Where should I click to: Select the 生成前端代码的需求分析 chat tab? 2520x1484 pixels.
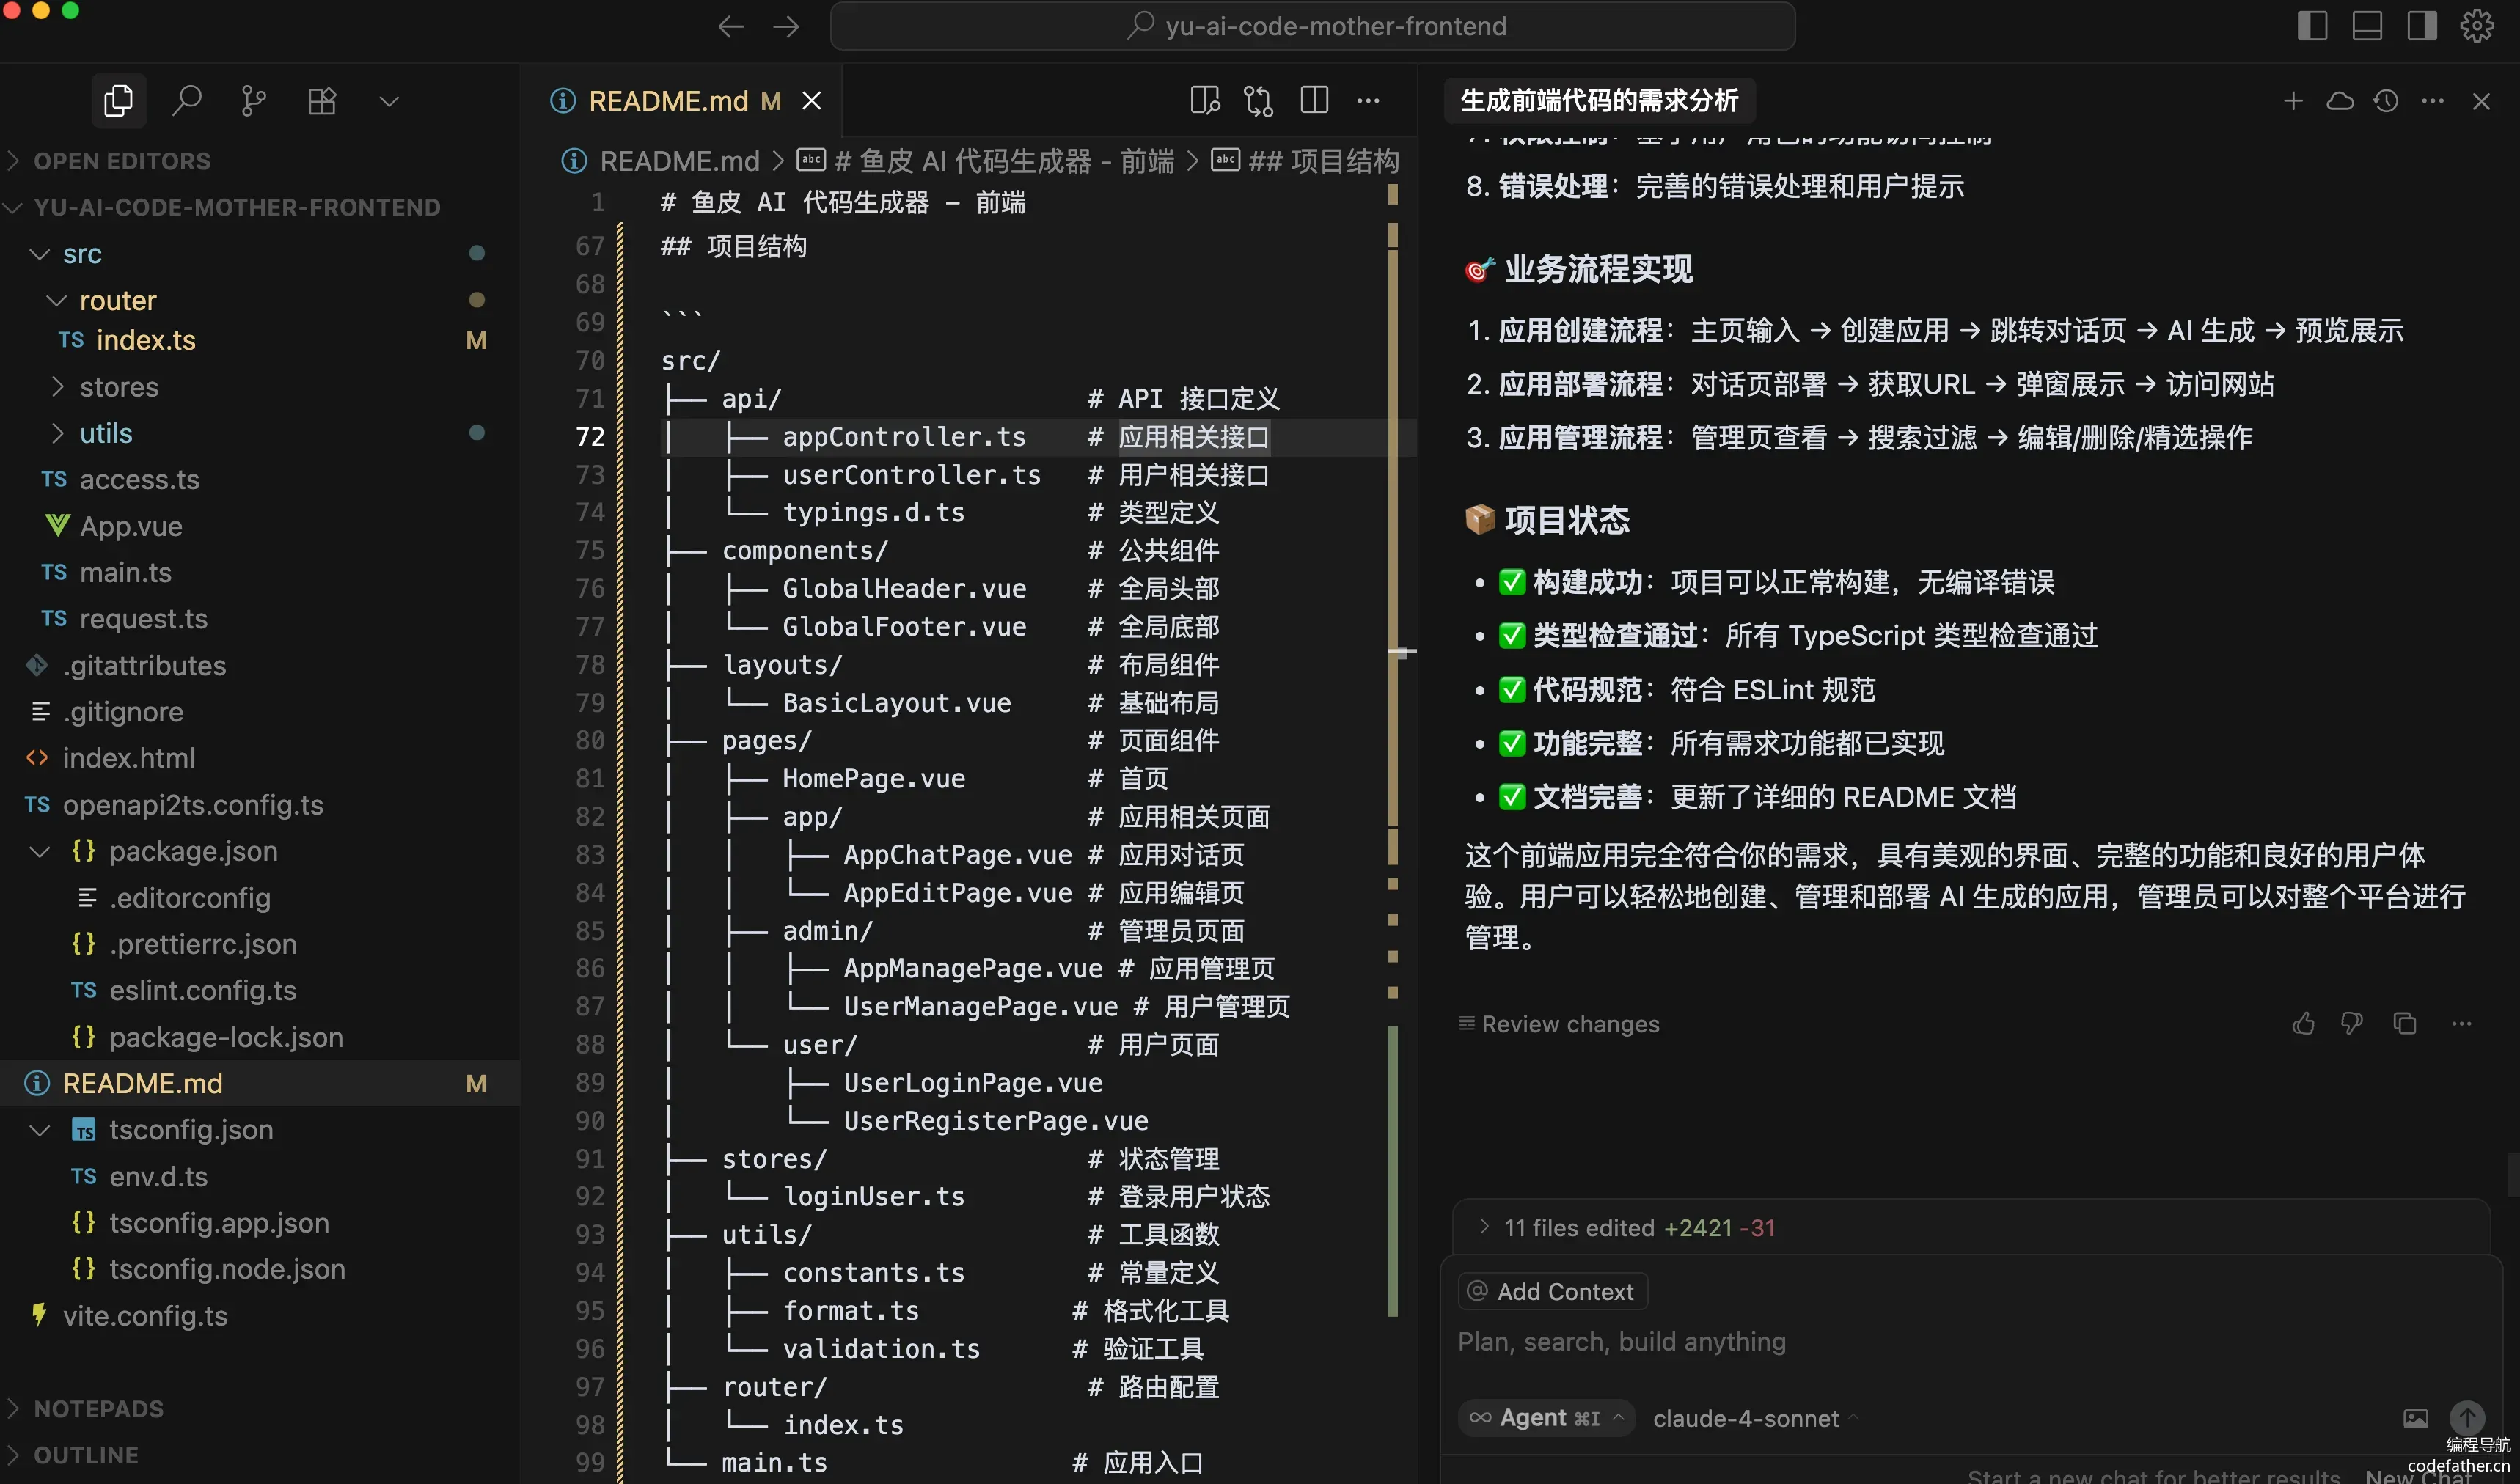click(x=1600, y=101)
